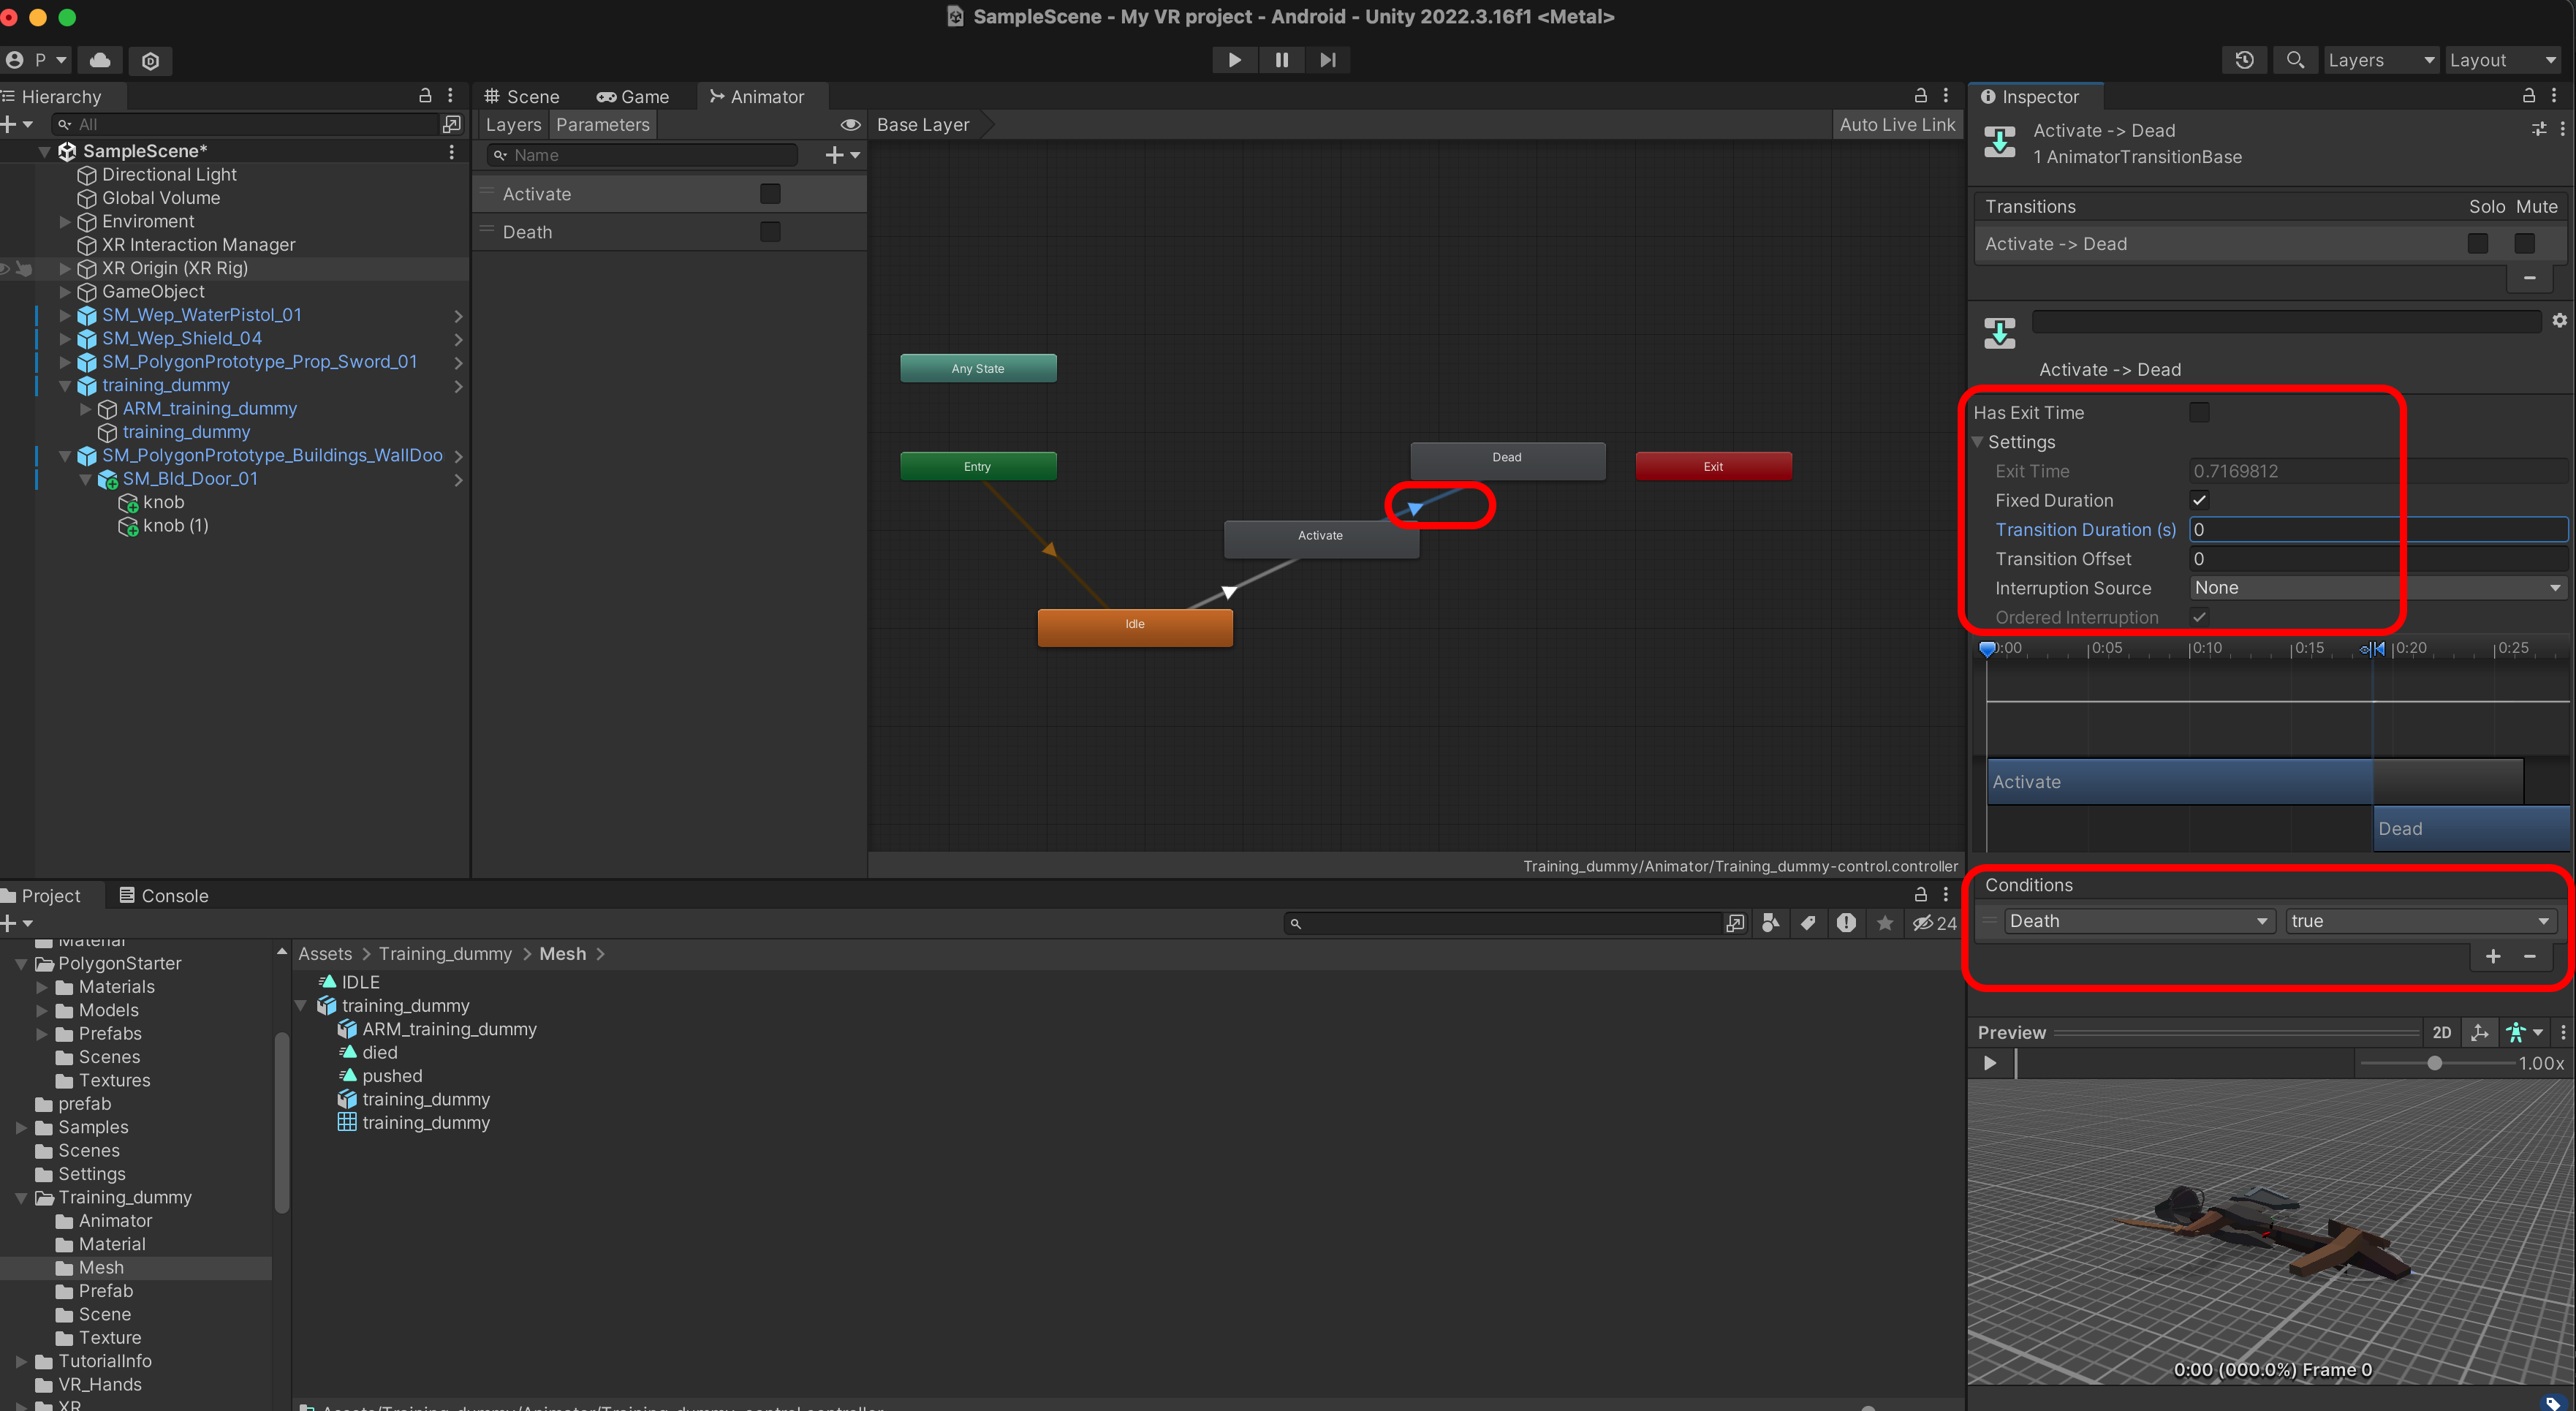The height and width of the screenshot is (1411, 2576).
Task: Click the add parameter plus icon
Action: 835,155
